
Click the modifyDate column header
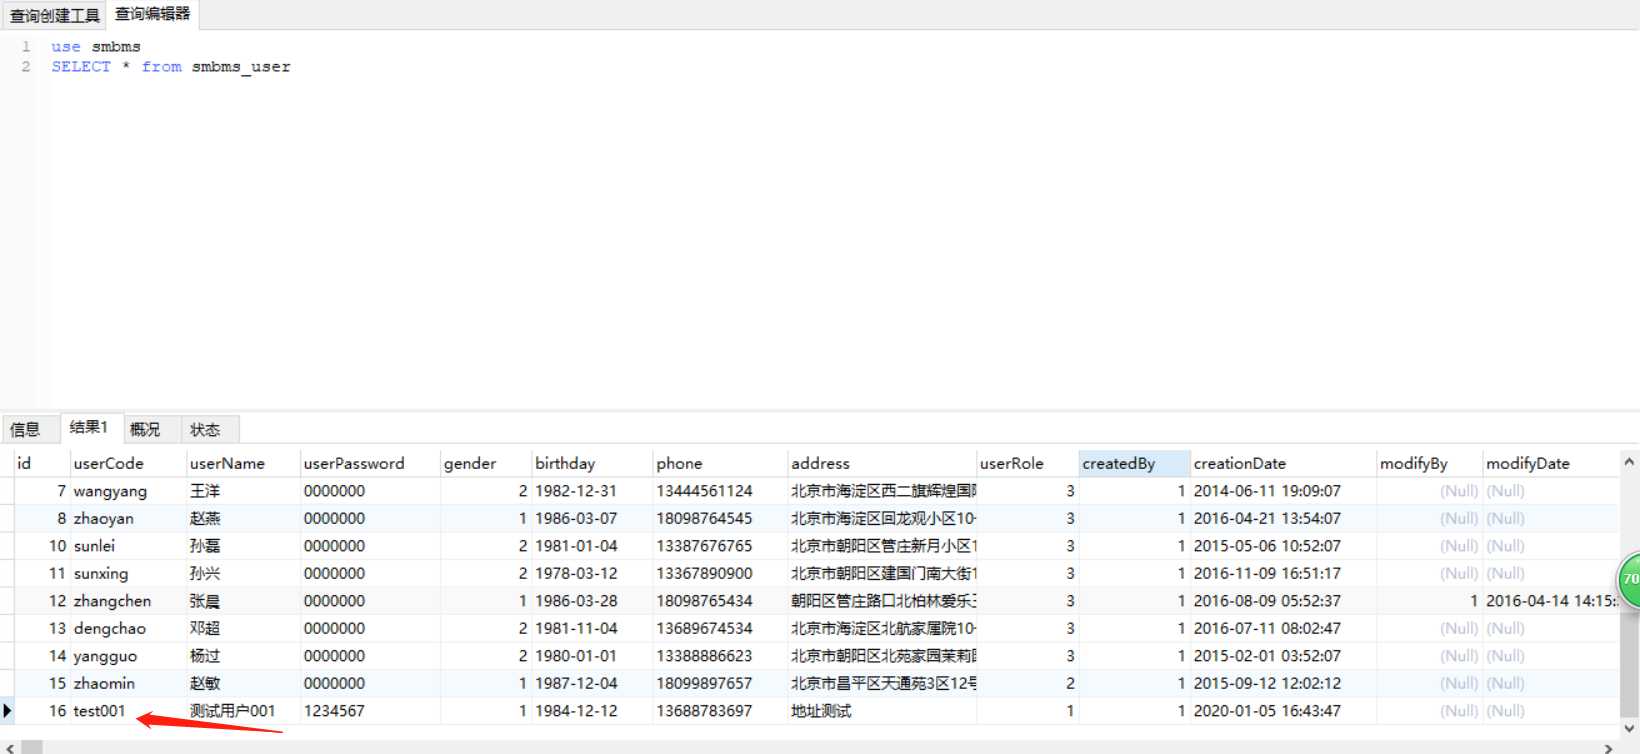click(1550, 463)
